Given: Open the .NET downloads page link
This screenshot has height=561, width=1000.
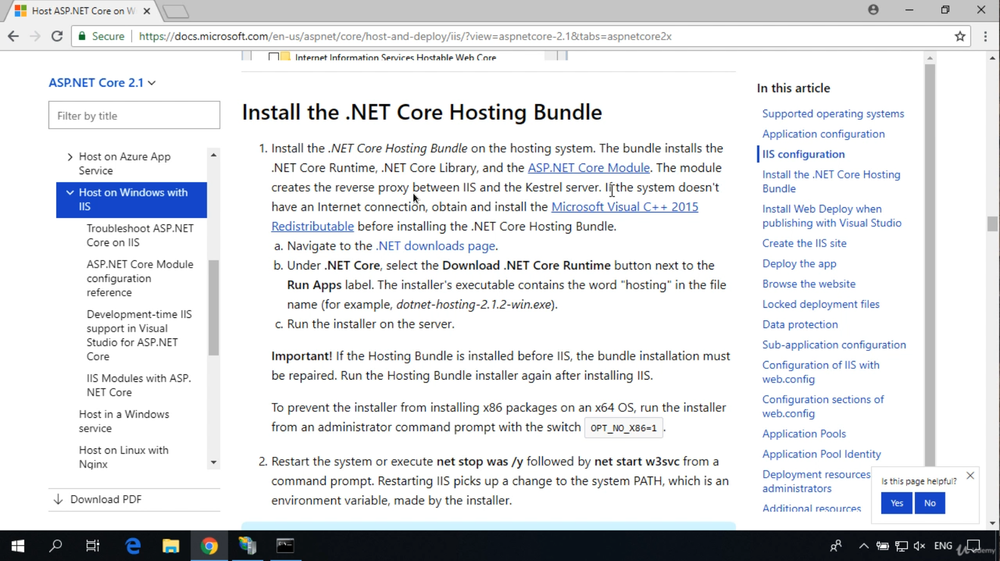Looking at the screenshot, I should [436, 246].
